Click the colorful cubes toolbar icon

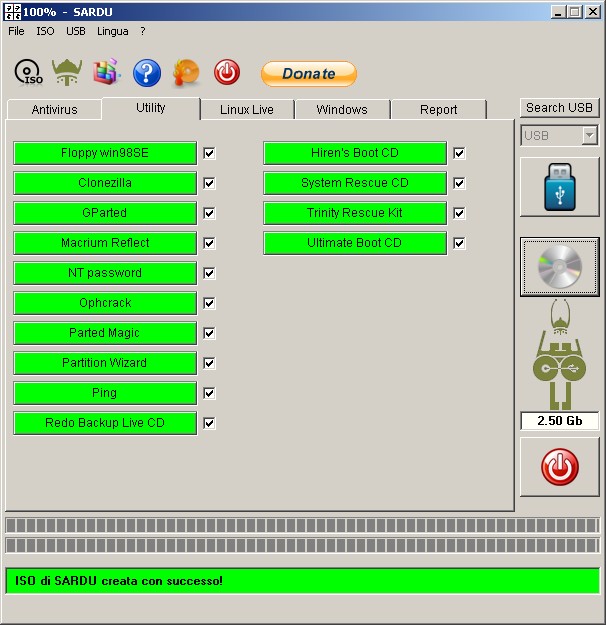106,72
